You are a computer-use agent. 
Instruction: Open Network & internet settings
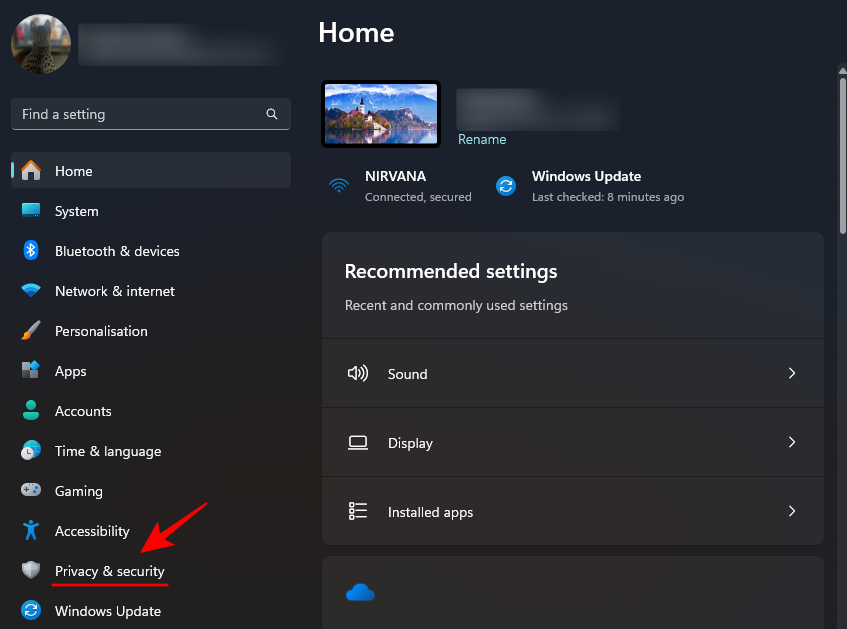point(151,291)
